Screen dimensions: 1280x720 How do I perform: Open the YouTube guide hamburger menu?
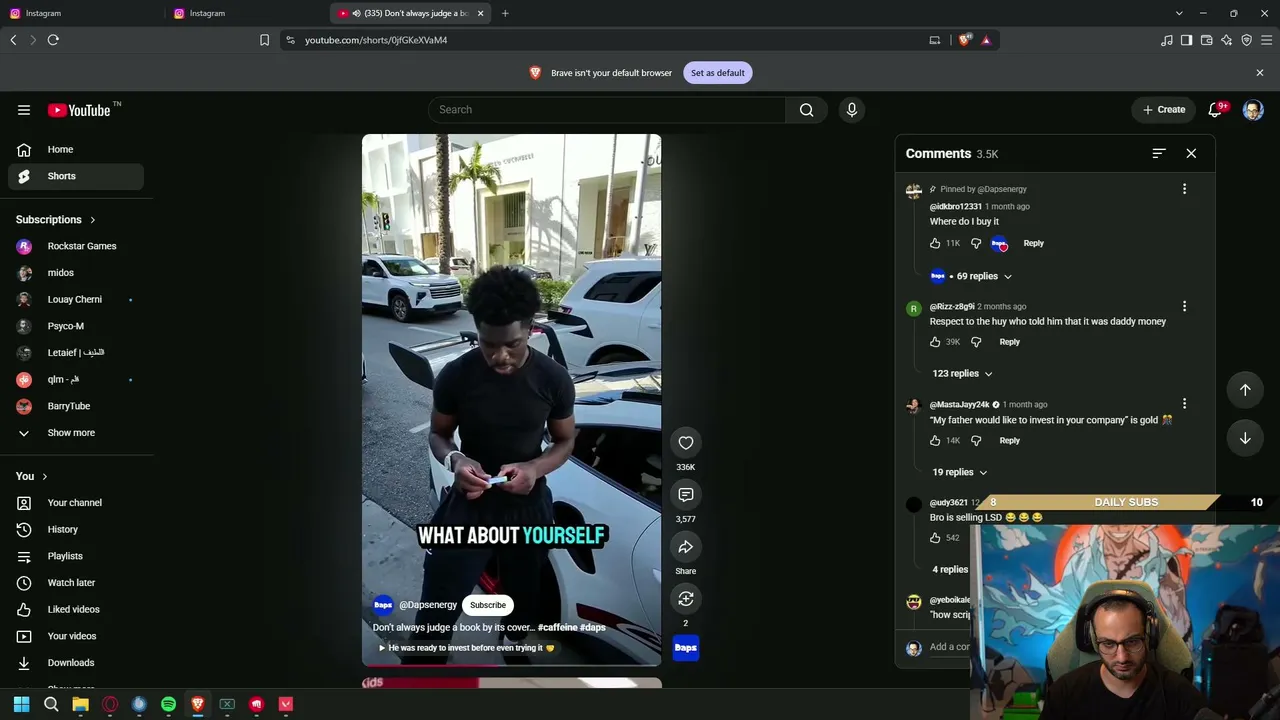pyautogui.click(x=24, y=110)
